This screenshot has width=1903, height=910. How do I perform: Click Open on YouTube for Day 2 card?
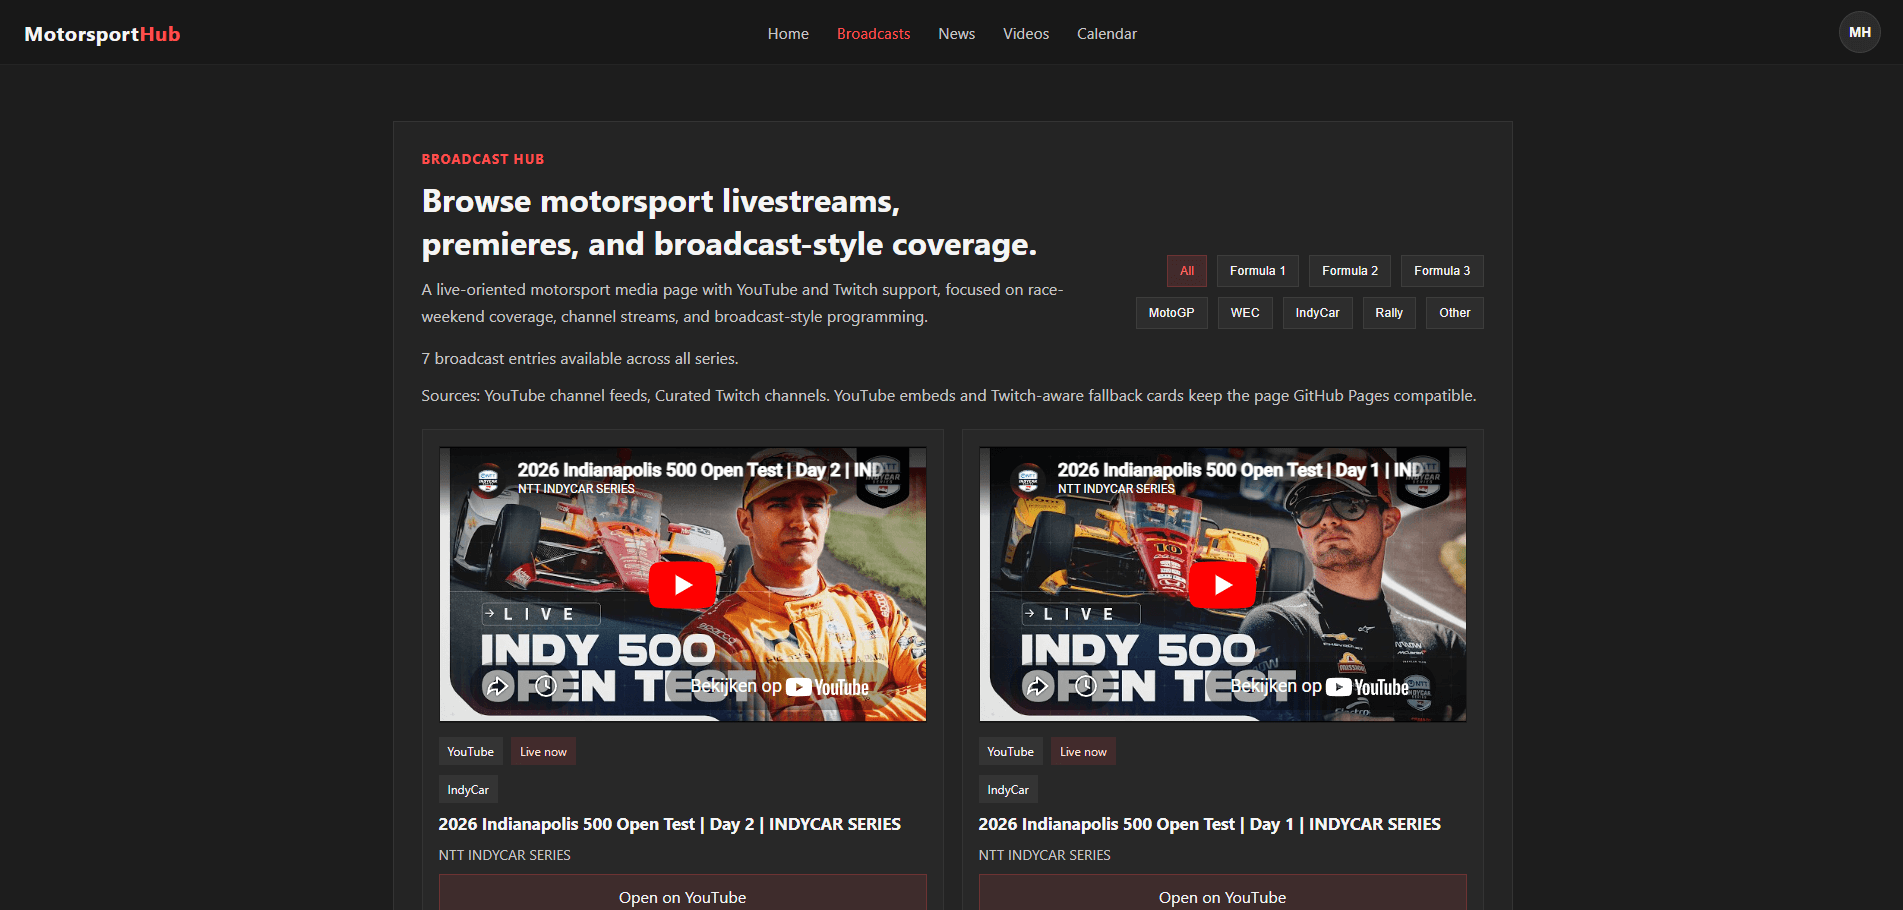(x=682, y=893)
